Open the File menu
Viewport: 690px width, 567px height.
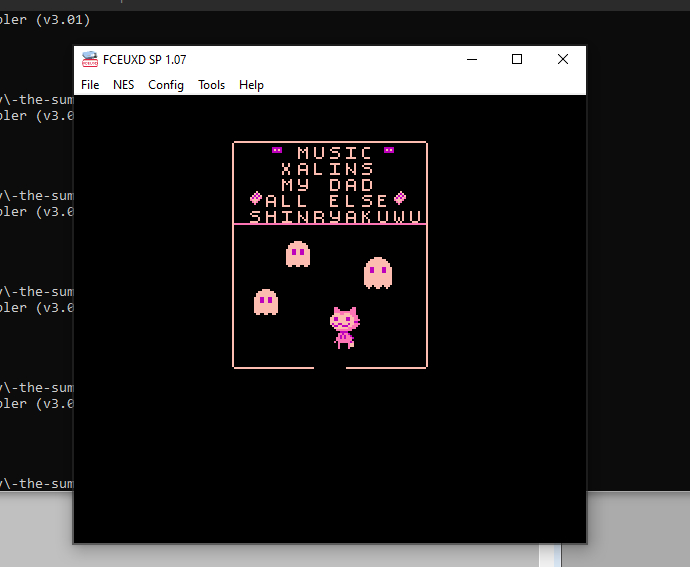tap(90, 85)
